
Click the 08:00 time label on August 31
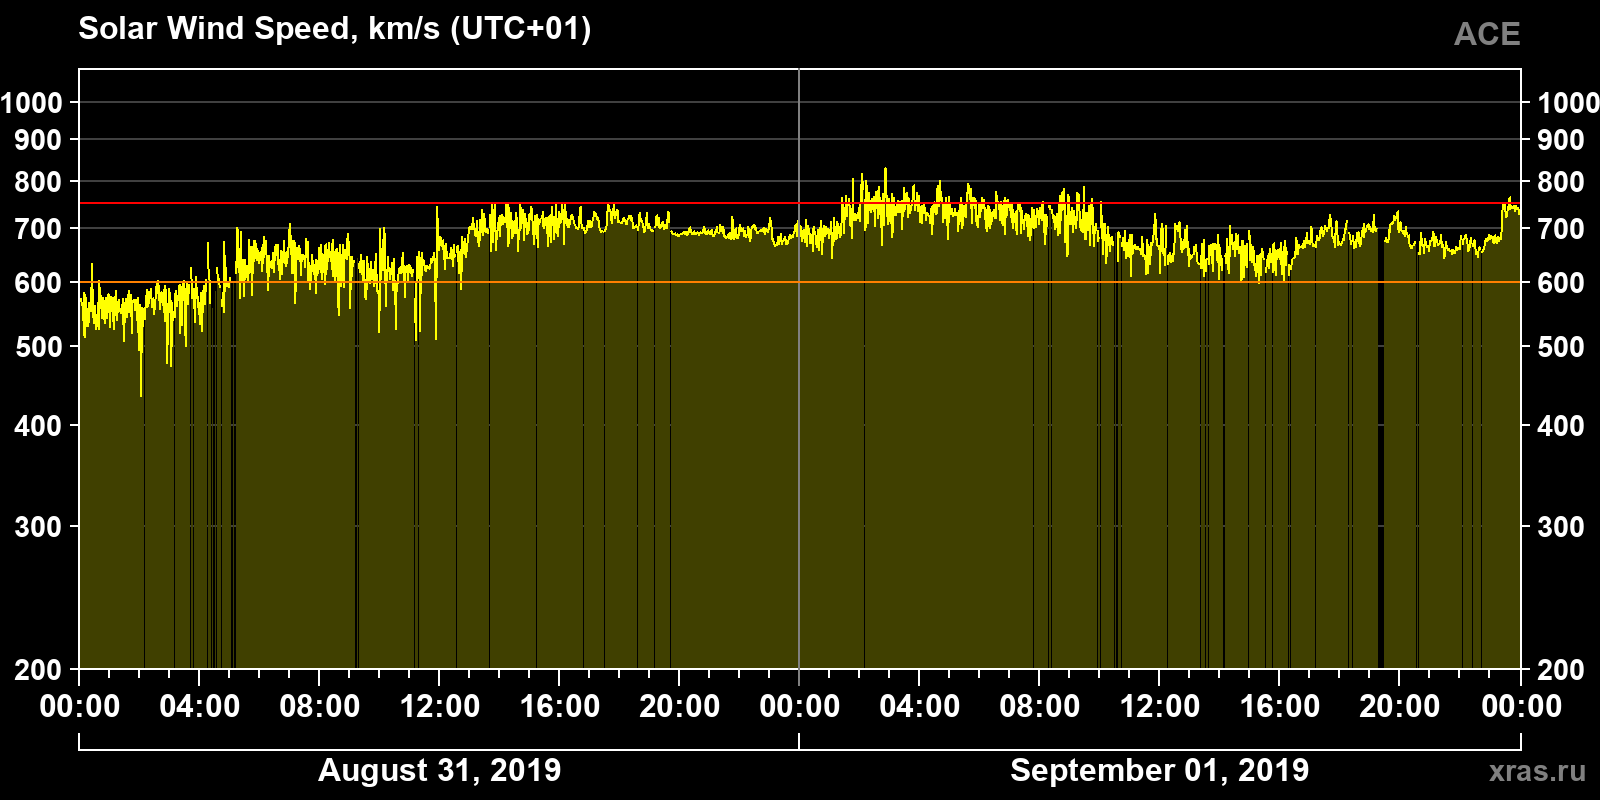pos(320,707)
